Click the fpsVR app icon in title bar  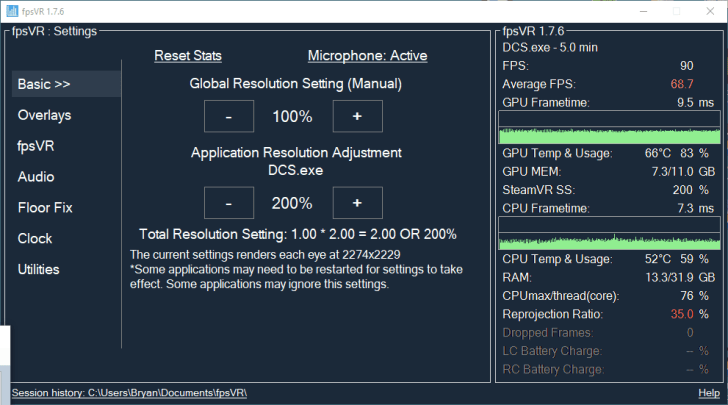tap(13, 11)
